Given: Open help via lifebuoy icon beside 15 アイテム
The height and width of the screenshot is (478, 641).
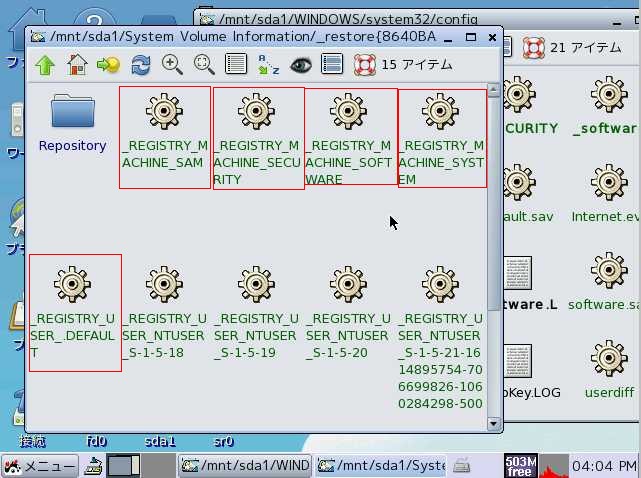Looking at the screenshot, I should click(x=365, y=65).
